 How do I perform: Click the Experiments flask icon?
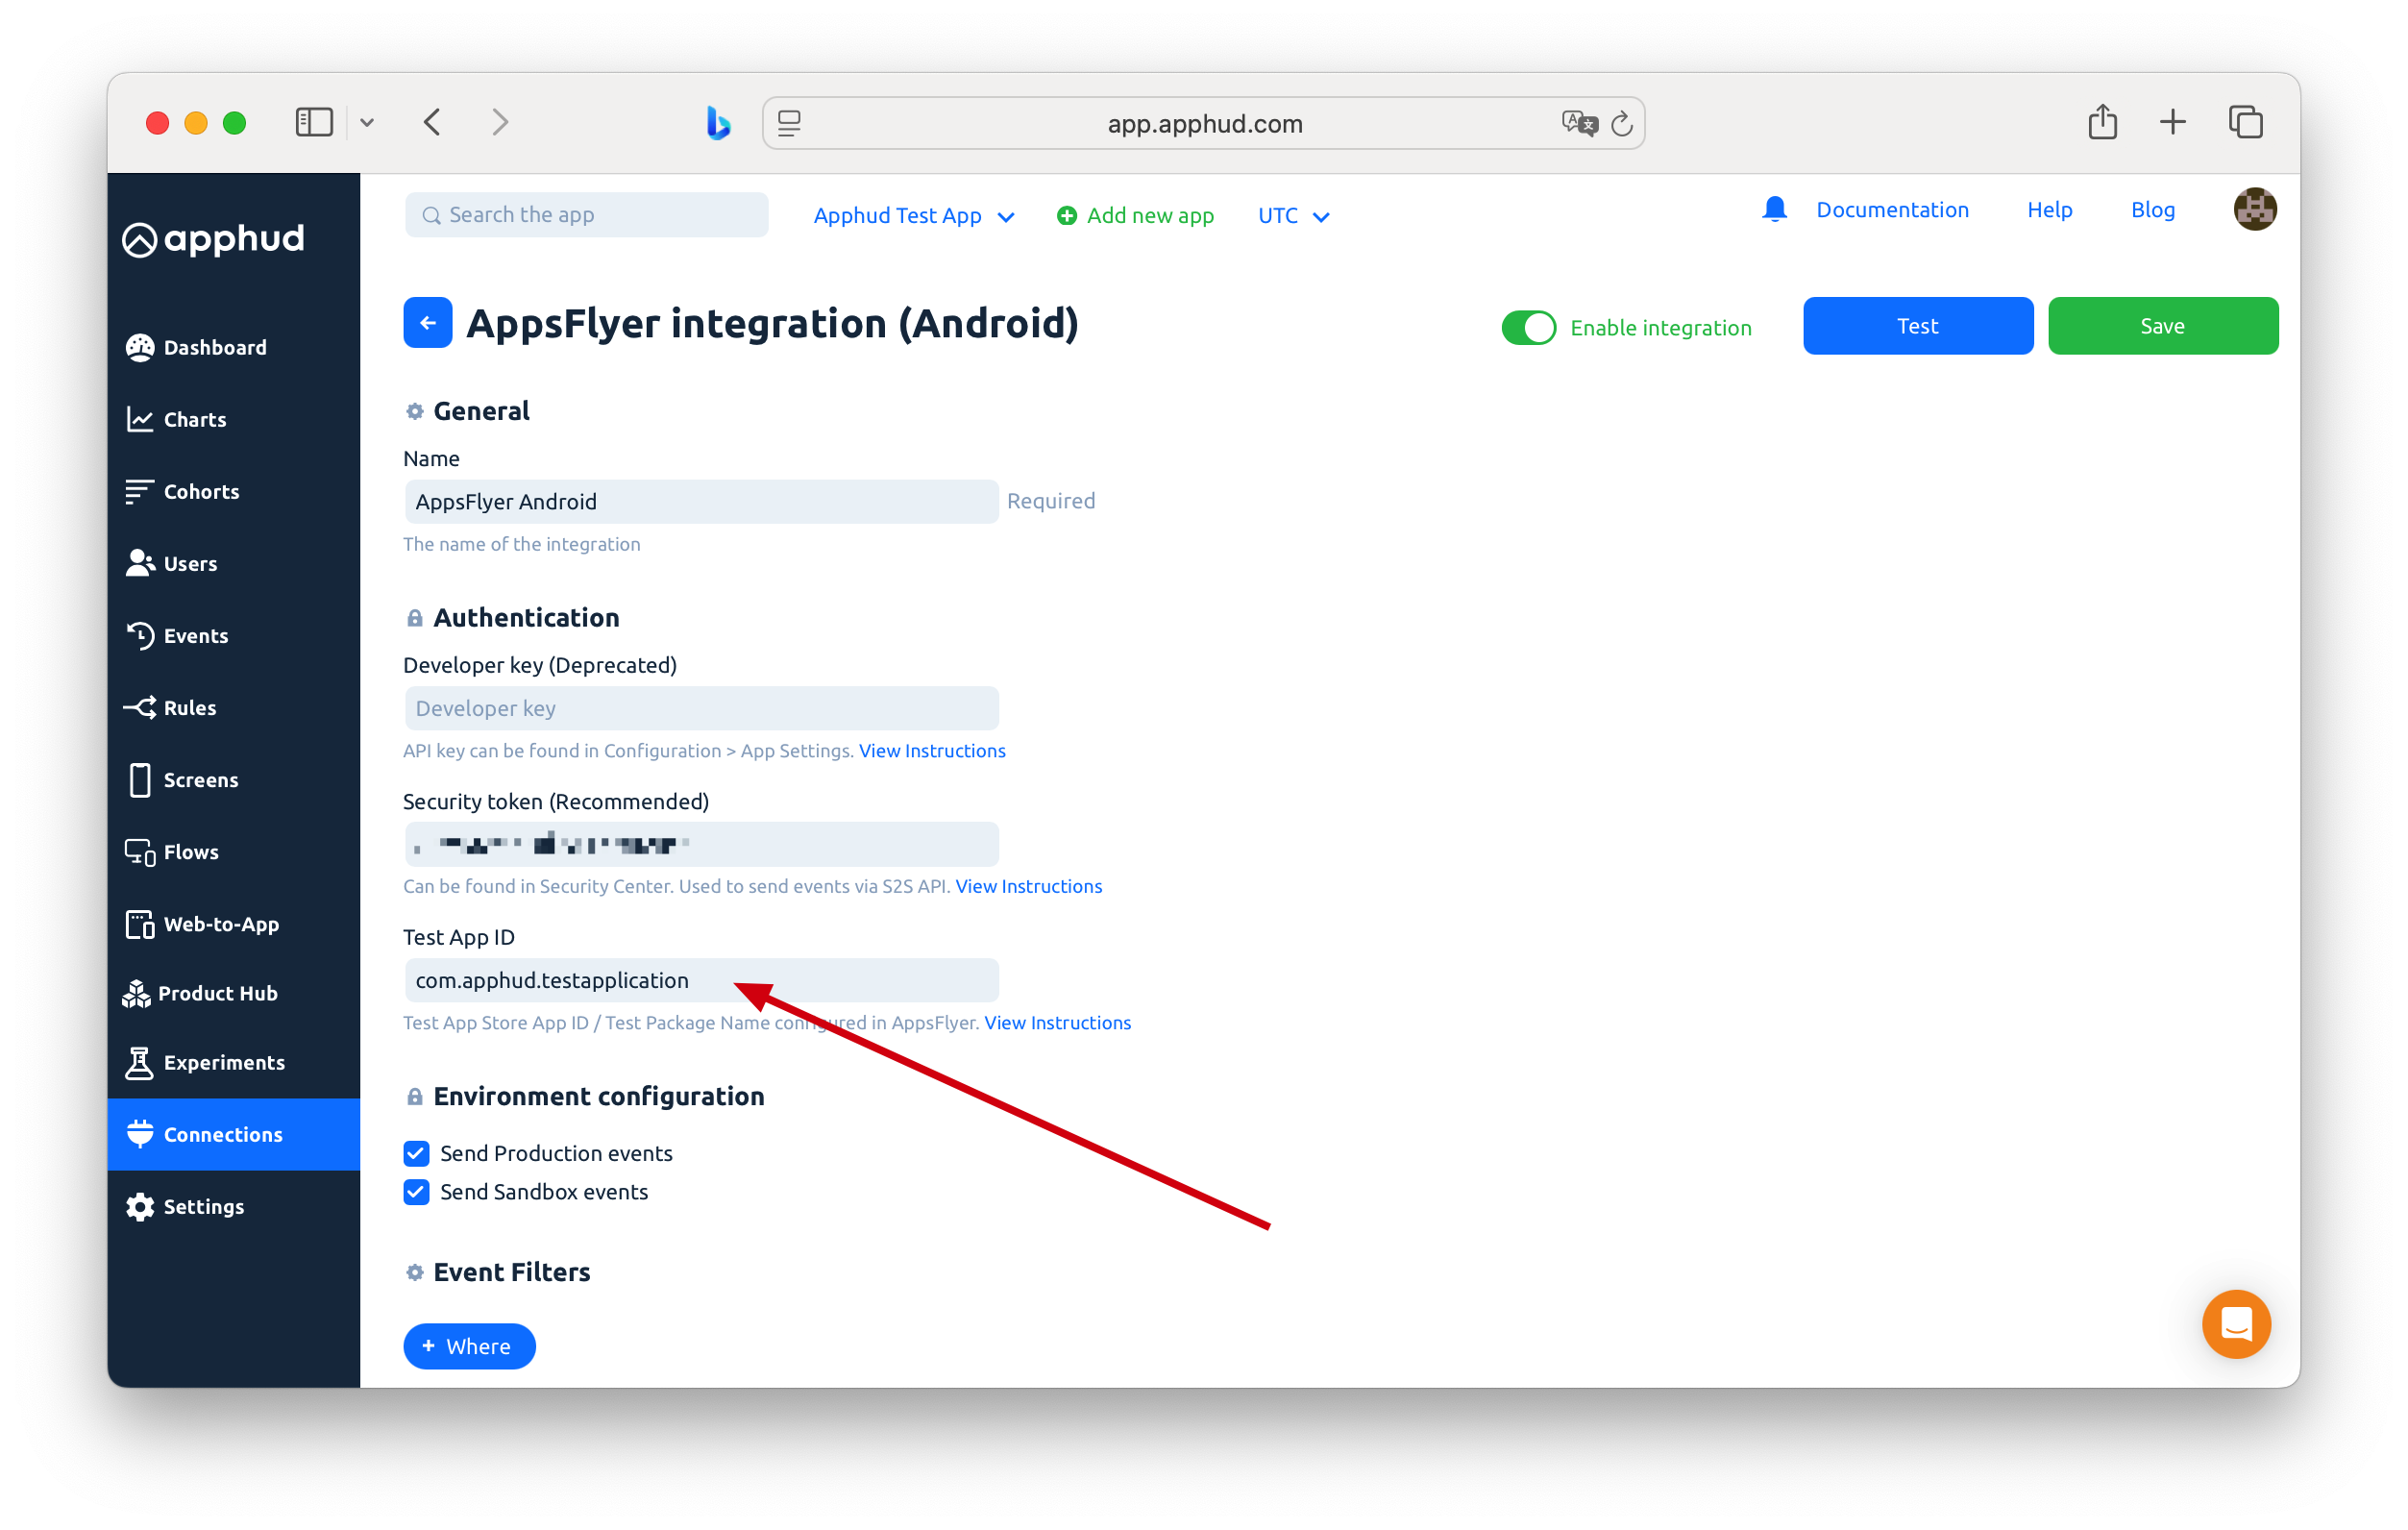coord(139,1062)
